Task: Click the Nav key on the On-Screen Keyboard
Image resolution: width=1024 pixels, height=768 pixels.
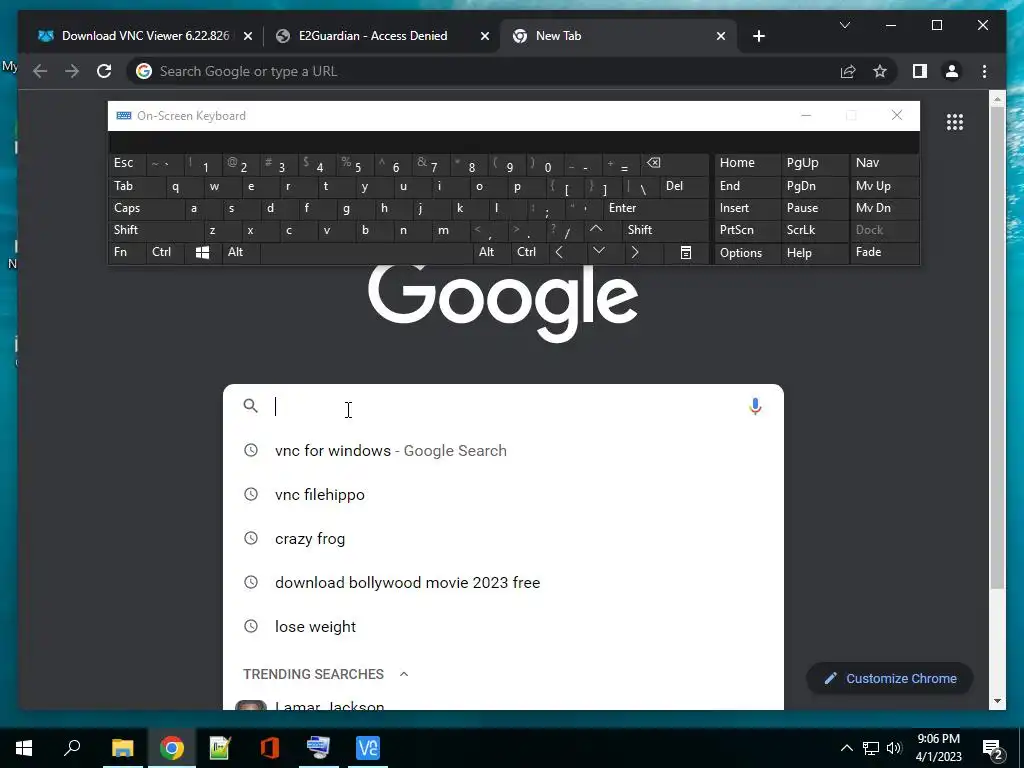Action: pyautogui.click(x=884, y=163)
